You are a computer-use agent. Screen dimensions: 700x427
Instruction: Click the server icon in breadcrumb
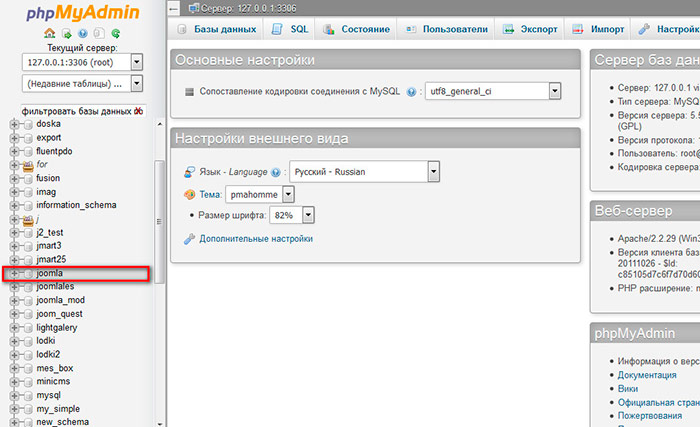tap(194, 8)
